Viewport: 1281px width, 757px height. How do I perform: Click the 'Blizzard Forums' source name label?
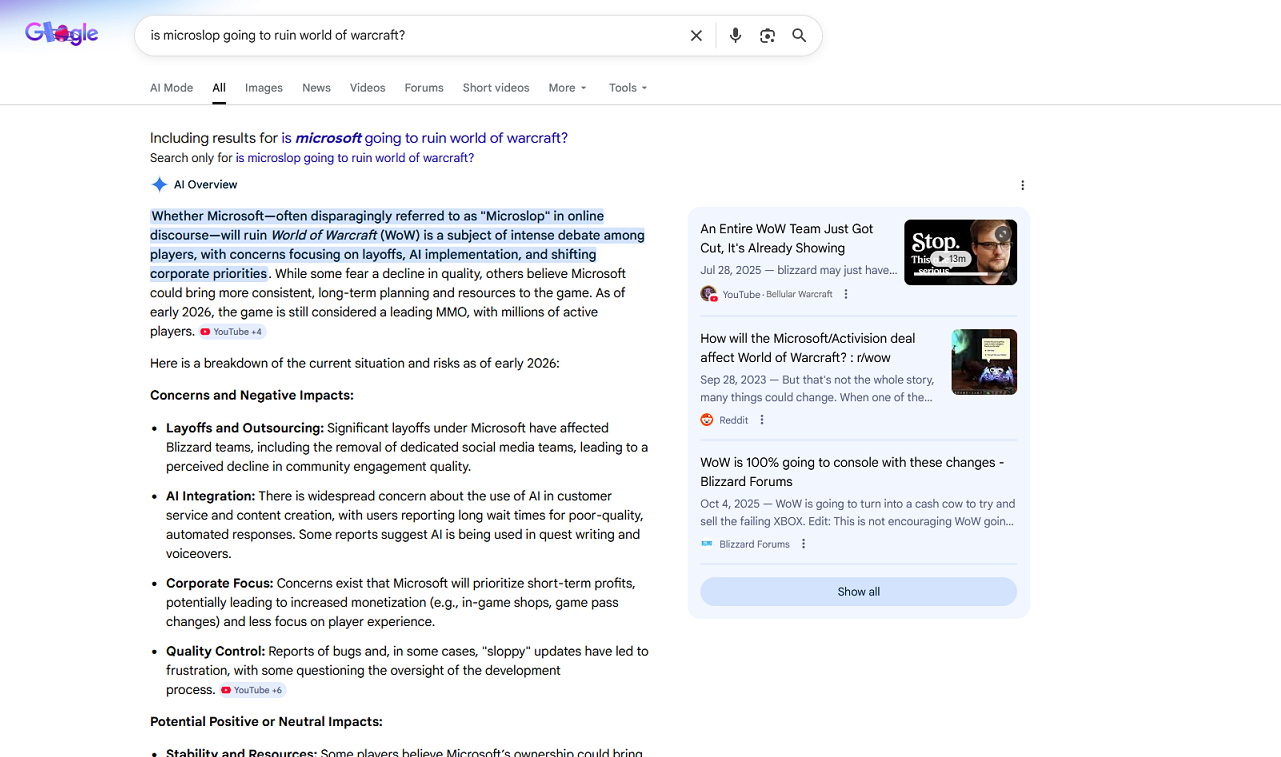755,544
